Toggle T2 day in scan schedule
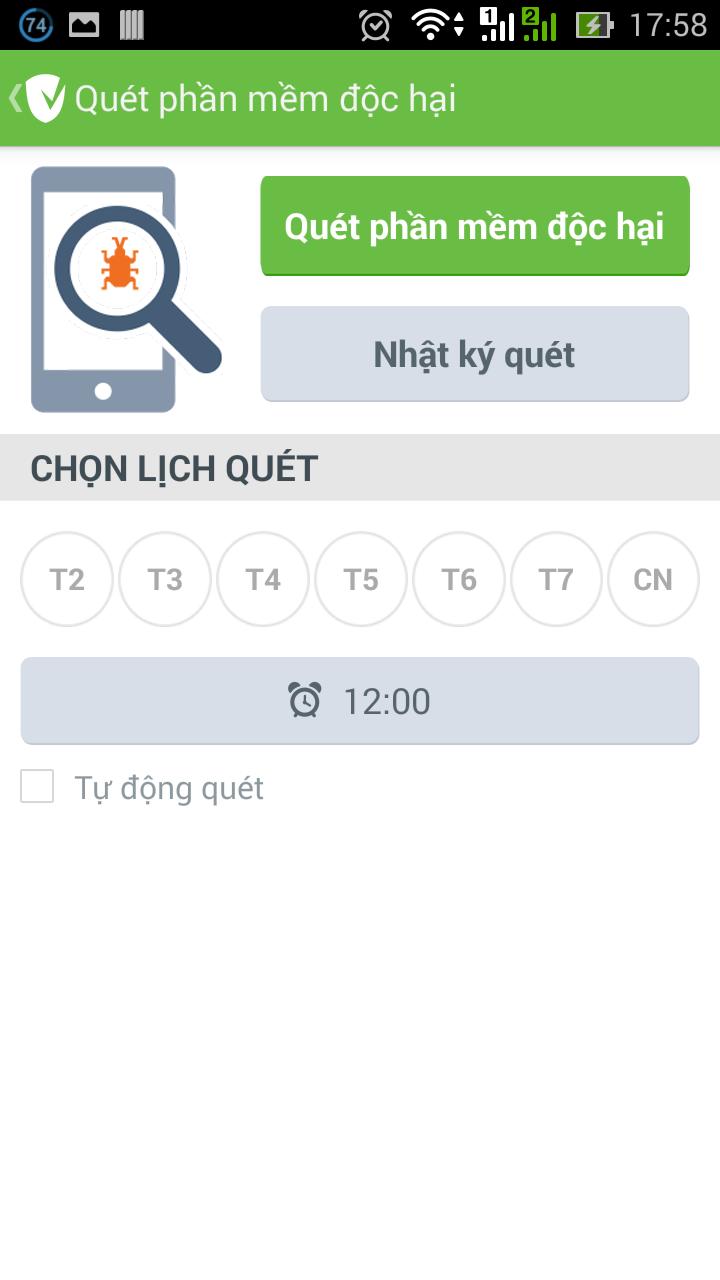The height and width of the screenshot is (1280, 720). coord(67,579)
